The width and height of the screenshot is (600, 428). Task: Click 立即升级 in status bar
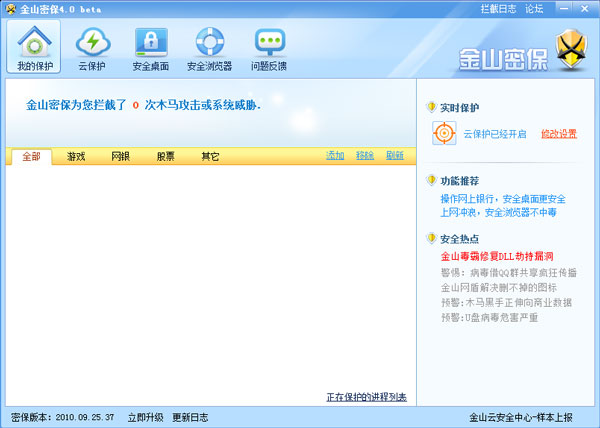point(145,417)
